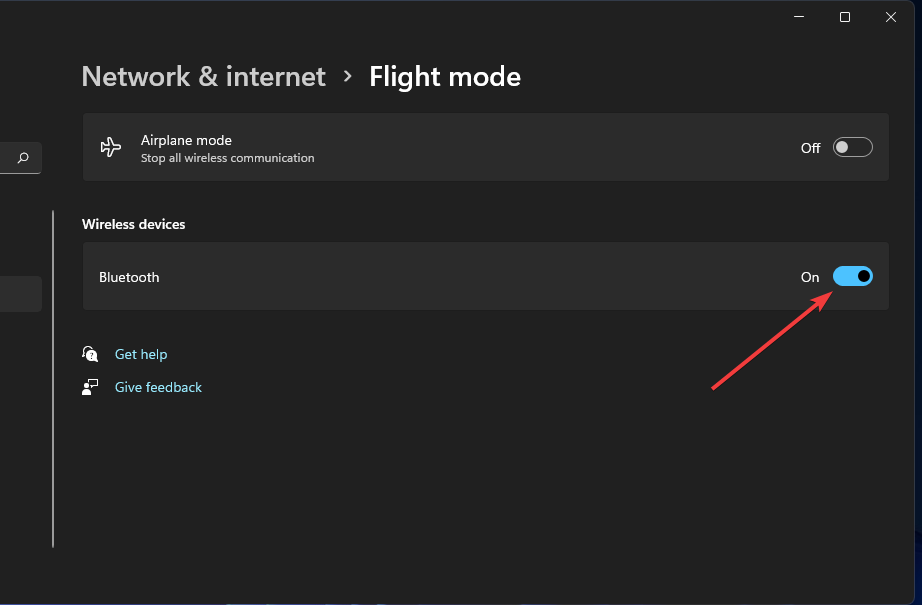Screen dimensions: 922x605
Task: Minimize the Settings window
Action: coord(797,16)
